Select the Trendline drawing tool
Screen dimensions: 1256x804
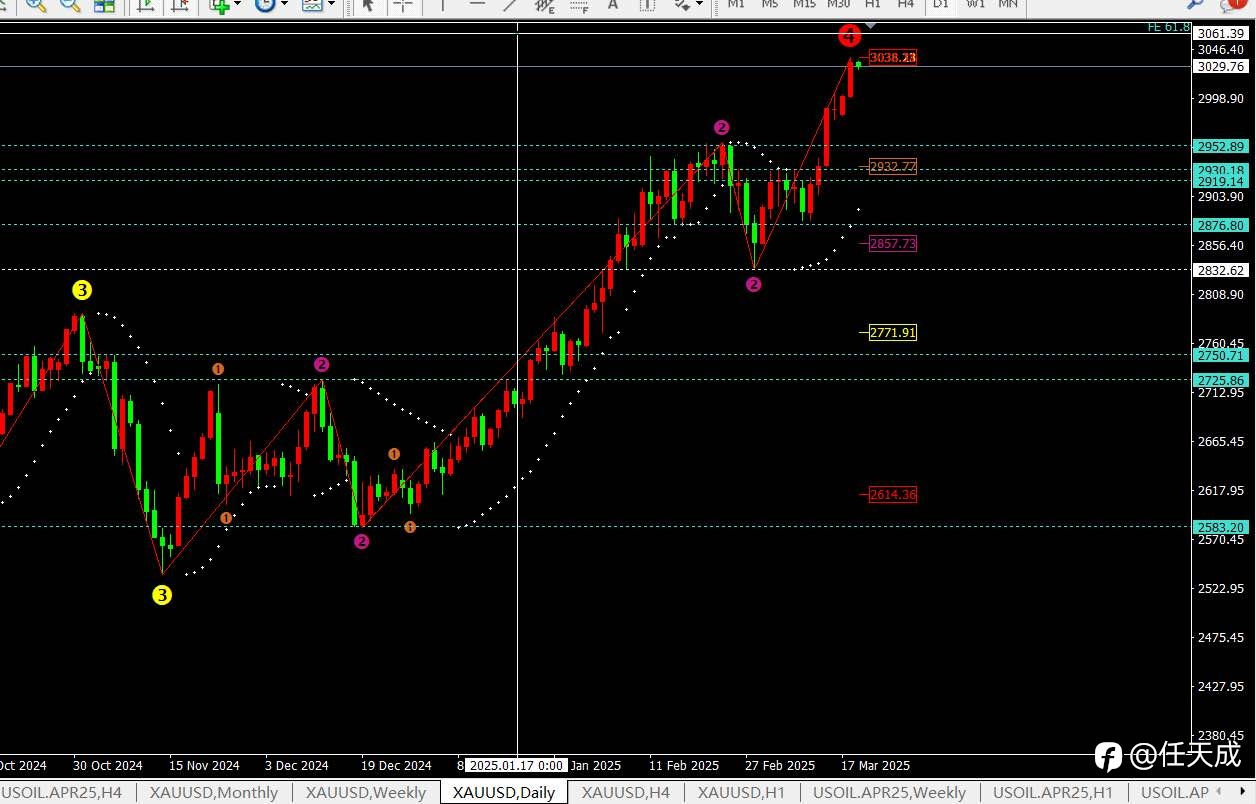click(x=510, y=5)
